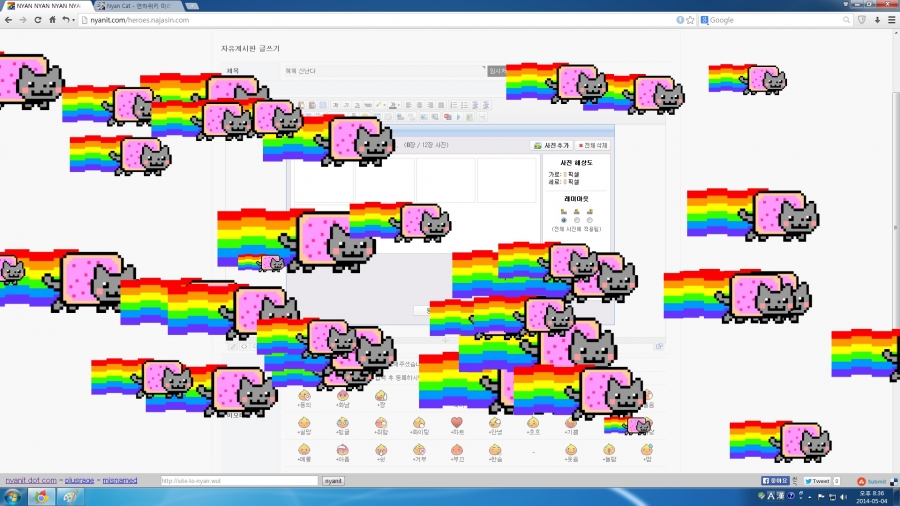Click the Facebook like button
900x506 pixels.
pos(775,481)
